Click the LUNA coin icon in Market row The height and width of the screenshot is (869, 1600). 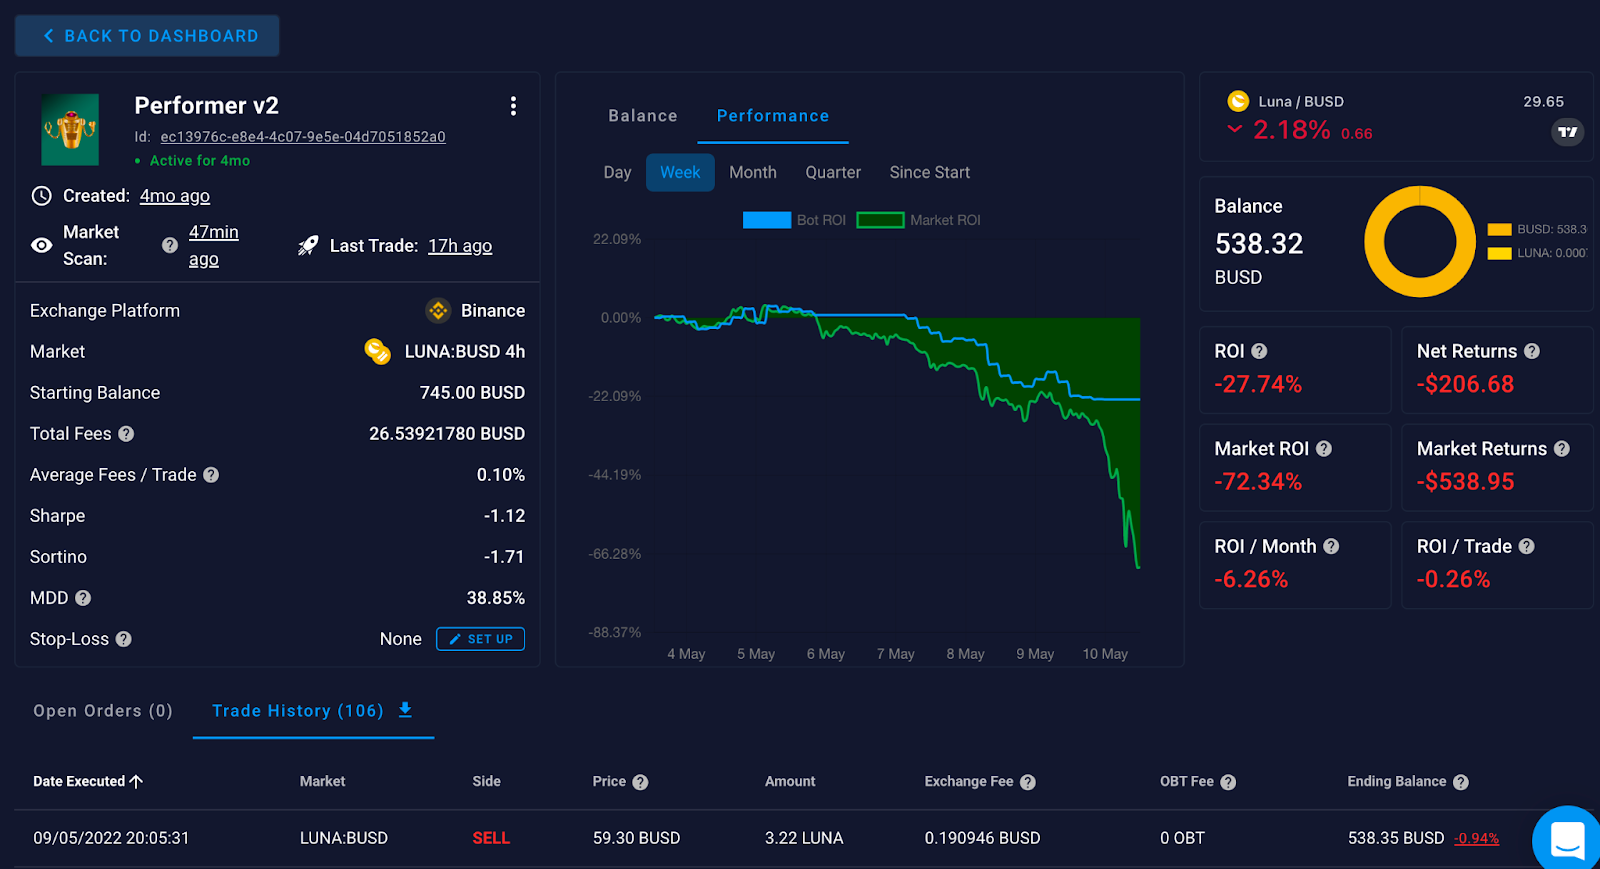(x=377, y=352)
